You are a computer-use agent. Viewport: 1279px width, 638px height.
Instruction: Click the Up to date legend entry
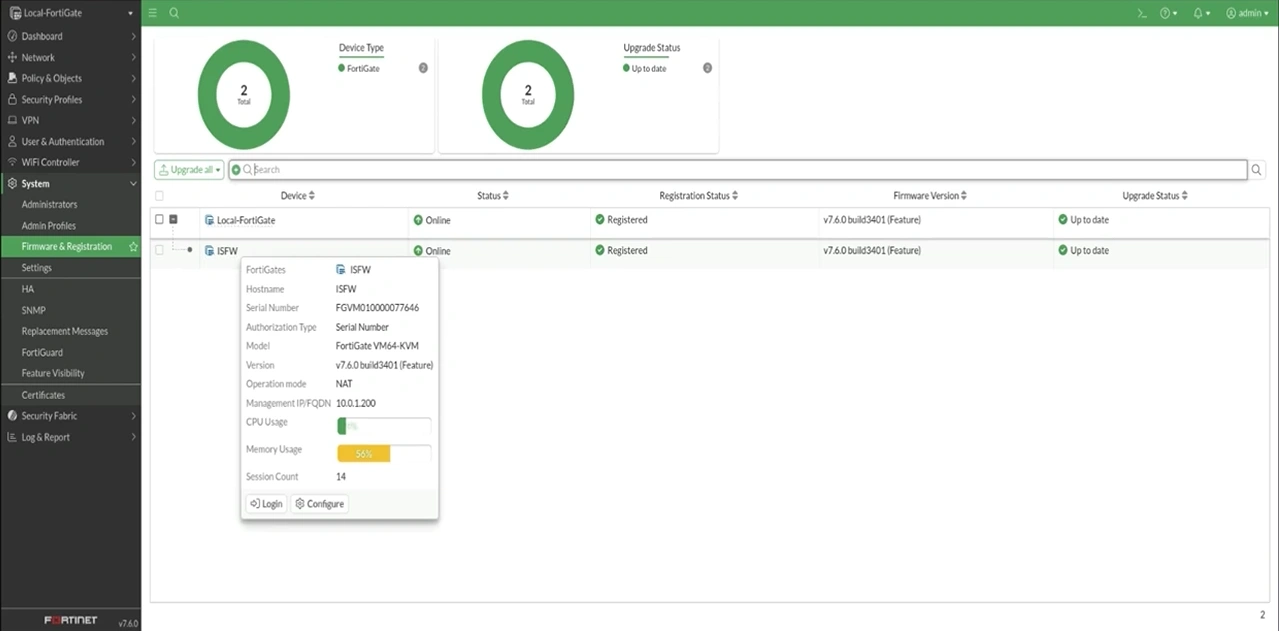pyautogui.click(x=644, y=68)
